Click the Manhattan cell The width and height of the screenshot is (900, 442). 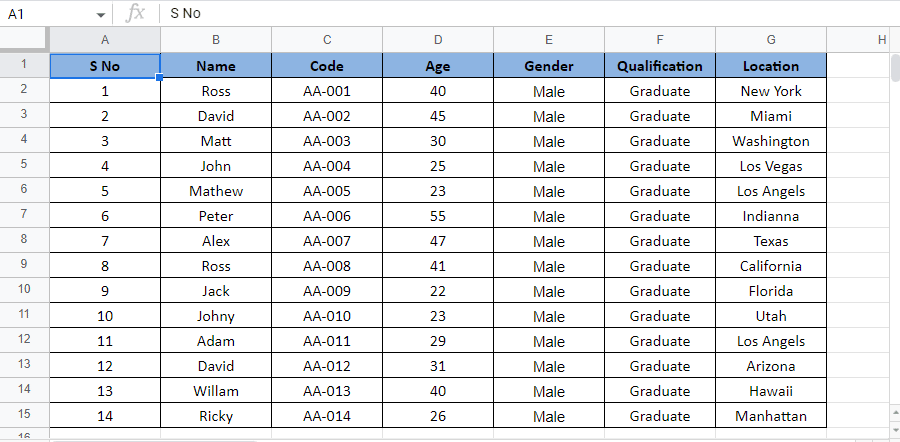pyautogui.click(x=771, y=416)
